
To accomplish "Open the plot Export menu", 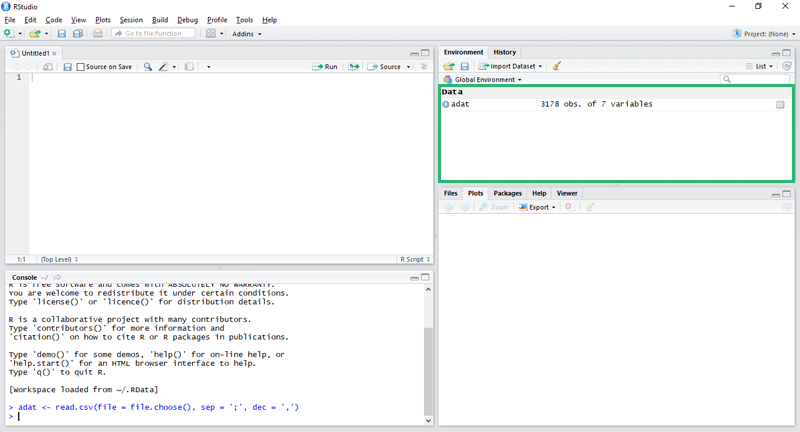I will [x=537, y=207].
